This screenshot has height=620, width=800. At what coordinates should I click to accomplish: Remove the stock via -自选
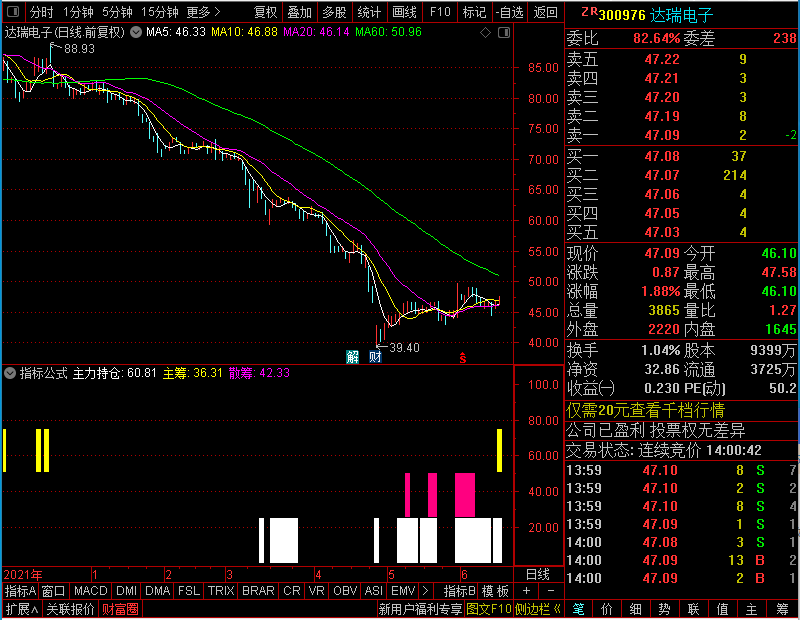coord(509,12)
